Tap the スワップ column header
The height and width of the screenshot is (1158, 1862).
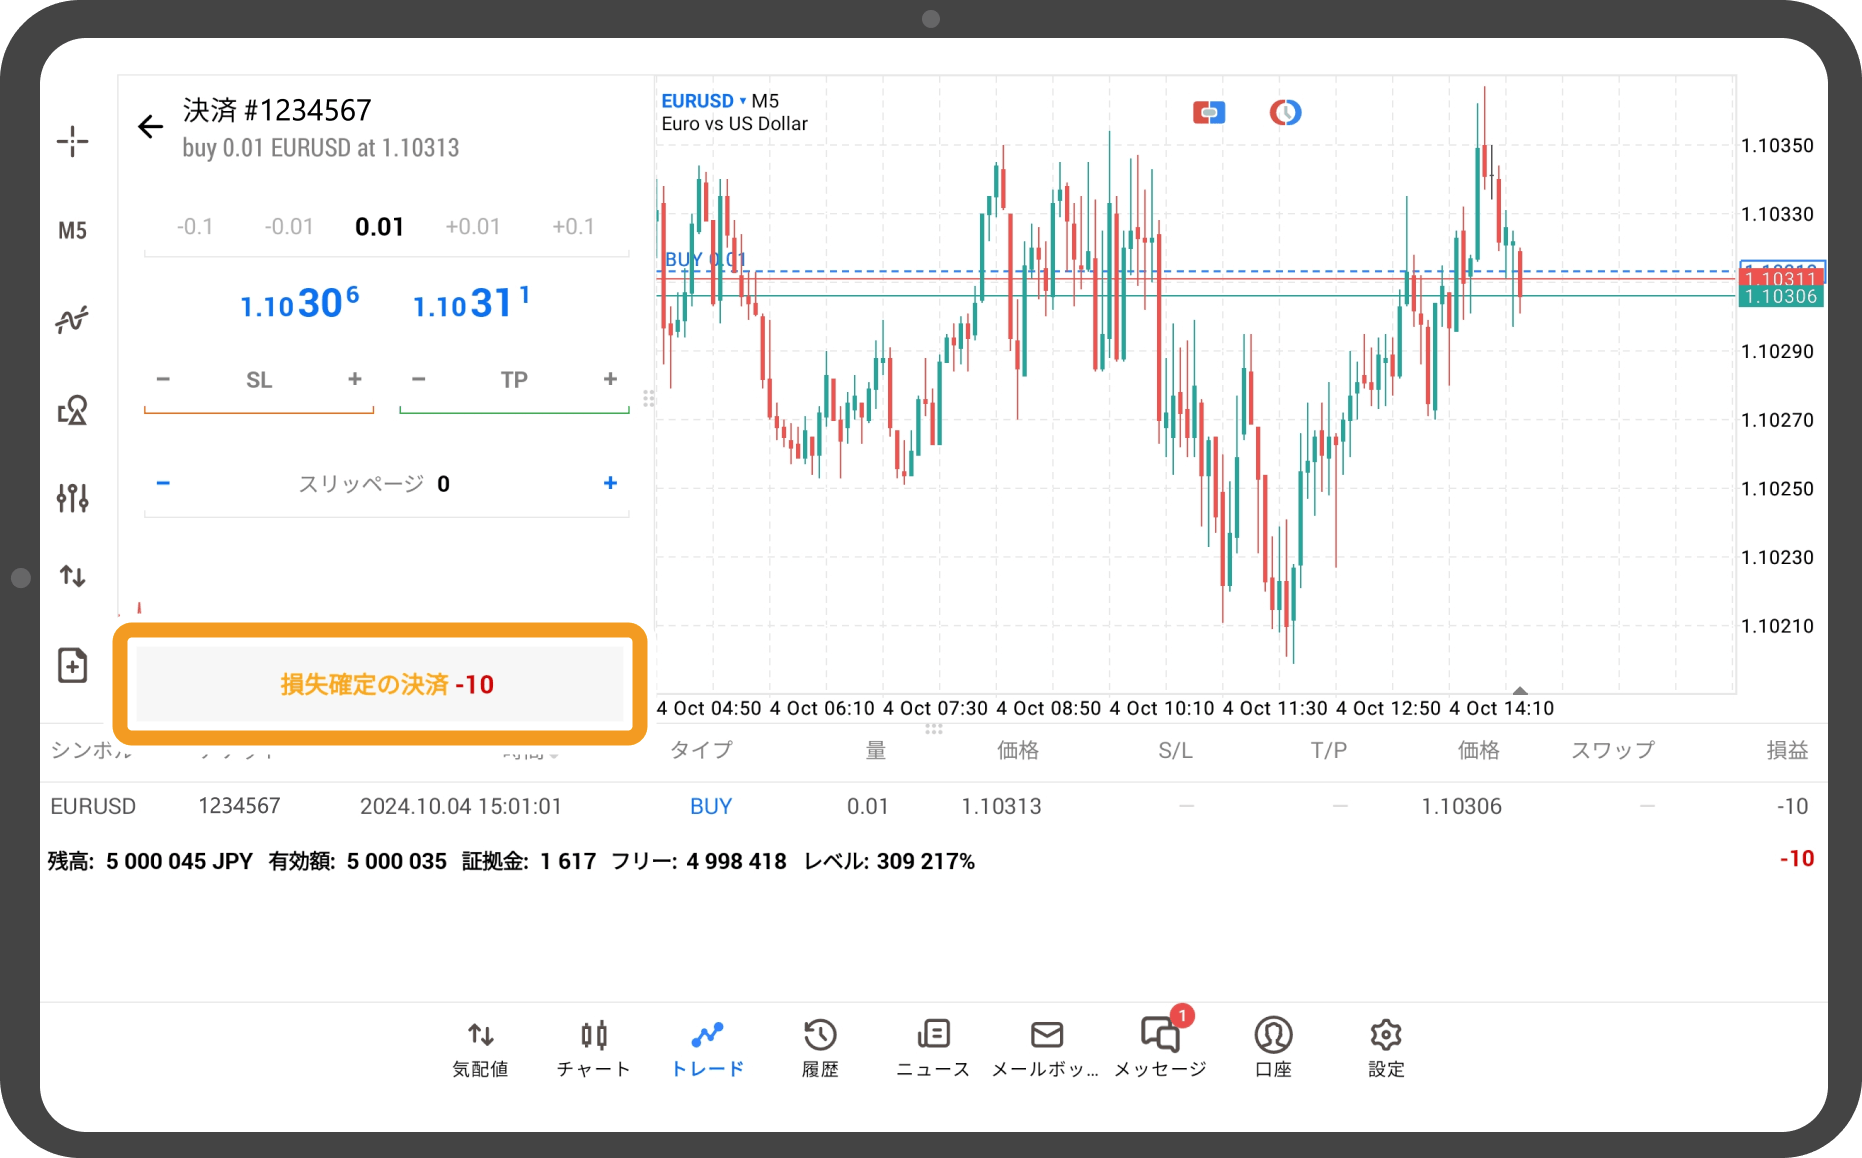1613,750
